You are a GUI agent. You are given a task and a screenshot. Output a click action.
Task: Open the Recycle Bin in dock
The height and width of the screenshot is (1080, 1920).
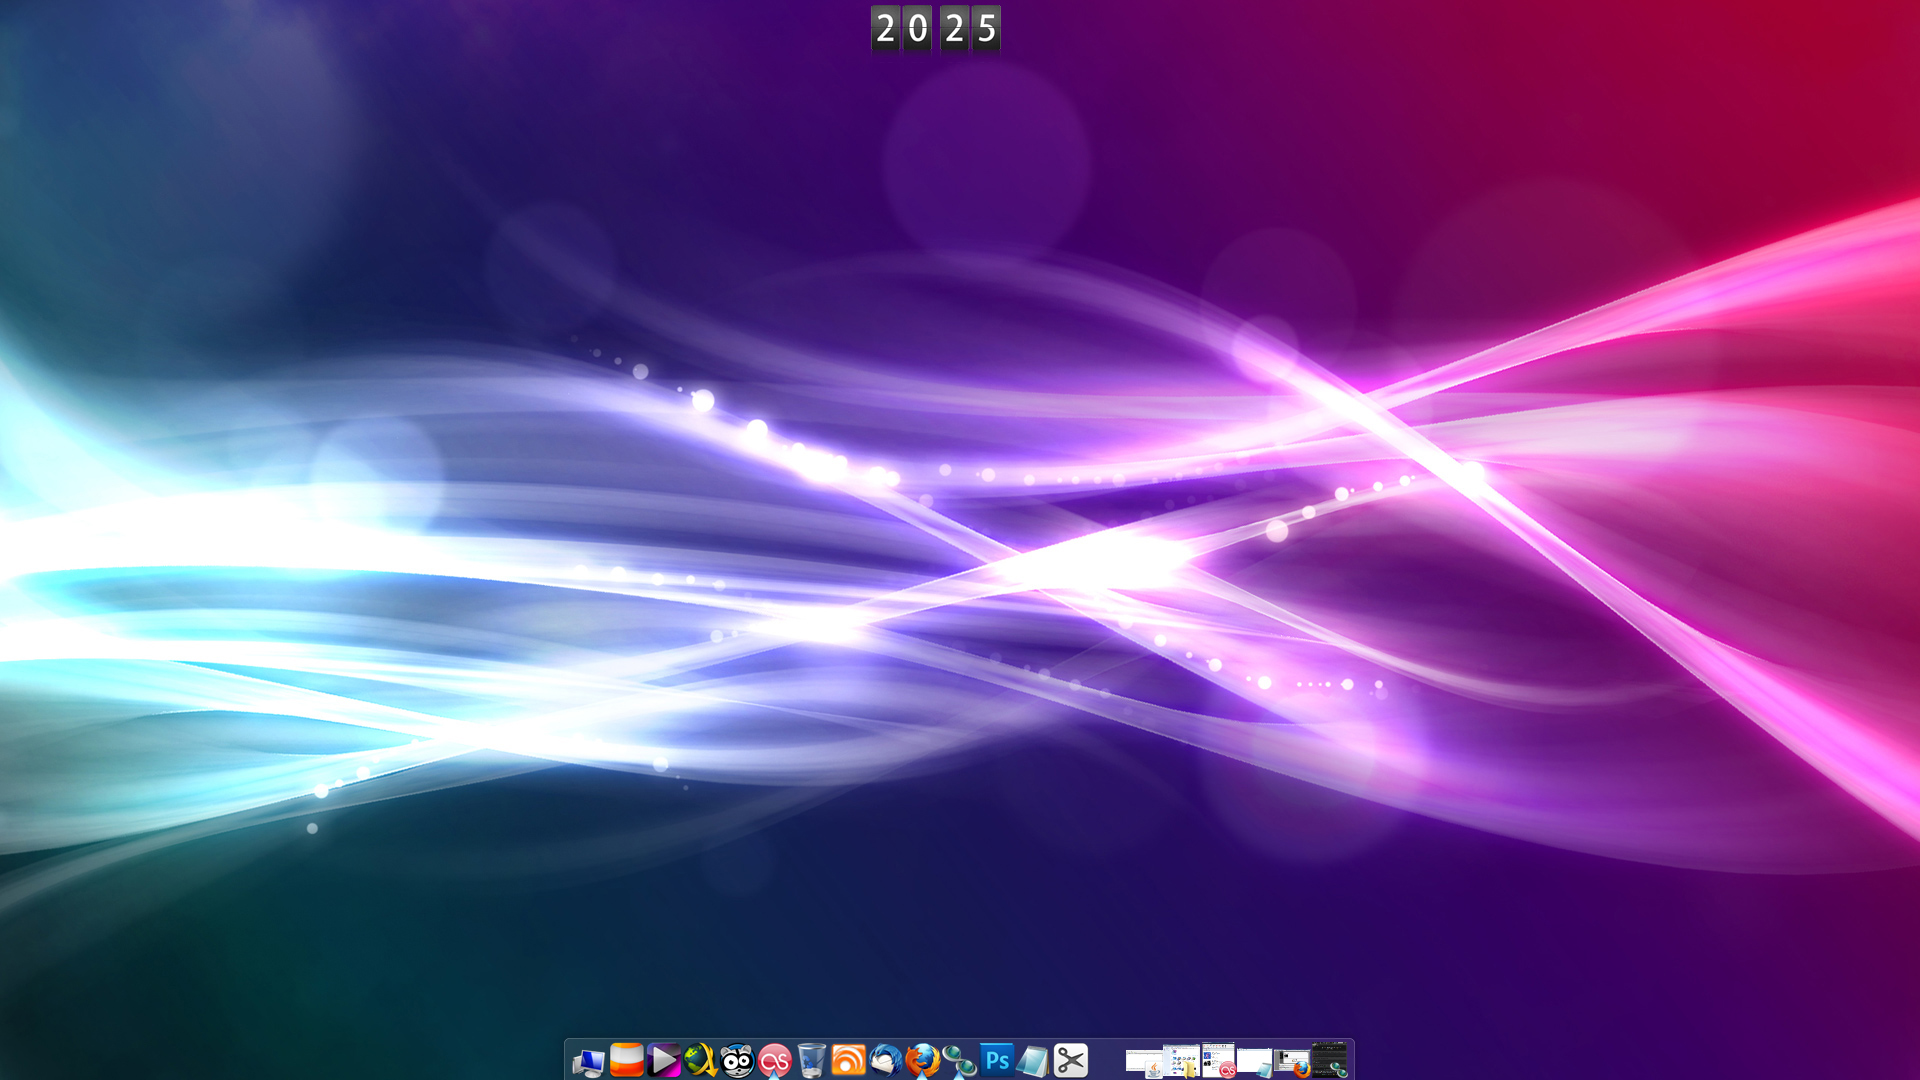tap(811, 1060)
